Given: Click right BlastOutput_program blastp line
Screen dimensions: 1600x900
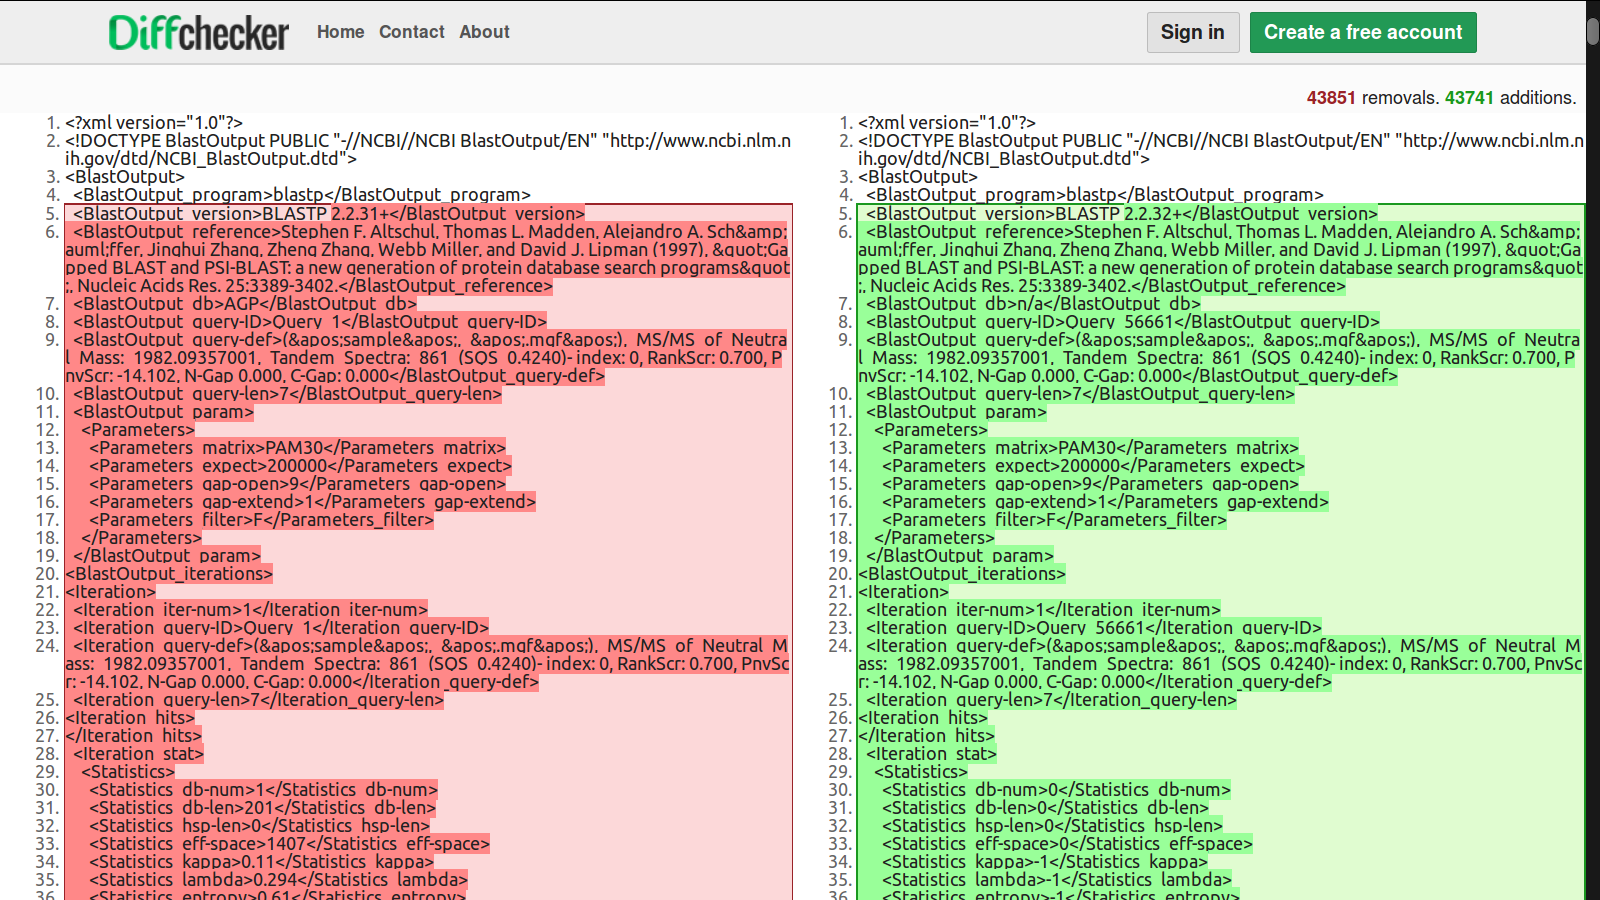Looking at the screenshot, I should [x=1095, y=195].
